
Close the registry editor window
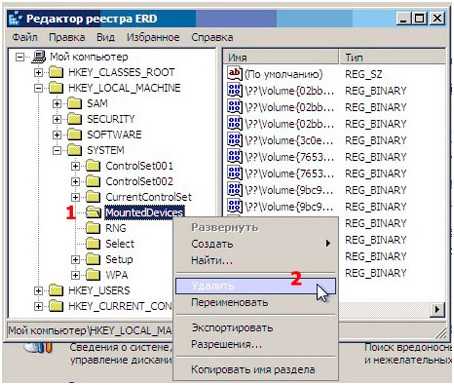437,18
